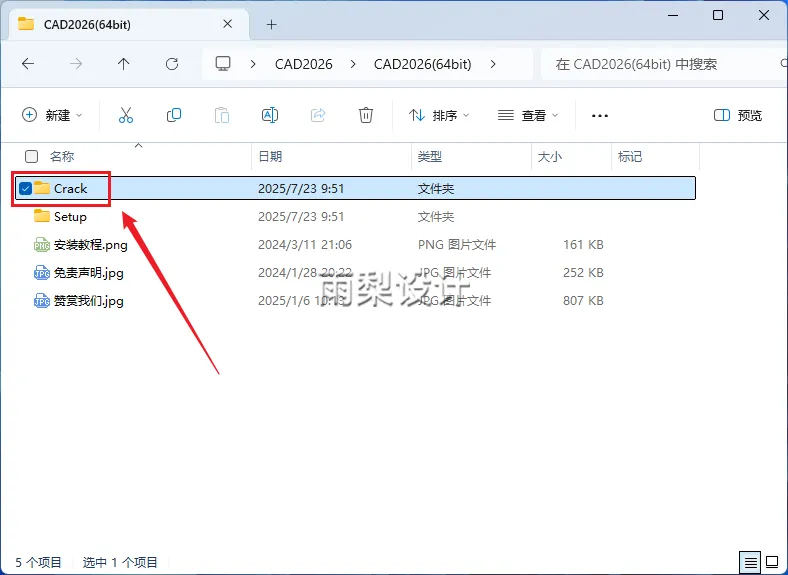
Task: Select the file 免责声明.jpg
Action: (x=89, y=273)
